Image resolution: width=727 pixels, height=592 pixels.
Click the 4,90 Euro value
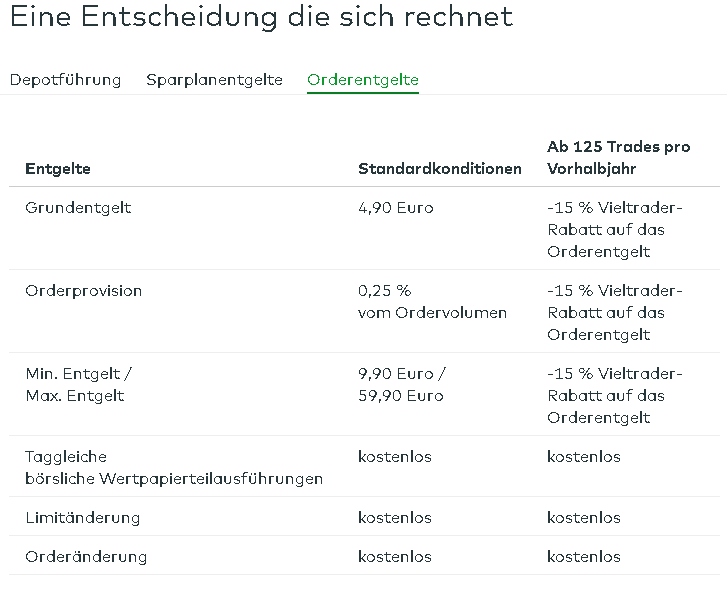[396, 208]
